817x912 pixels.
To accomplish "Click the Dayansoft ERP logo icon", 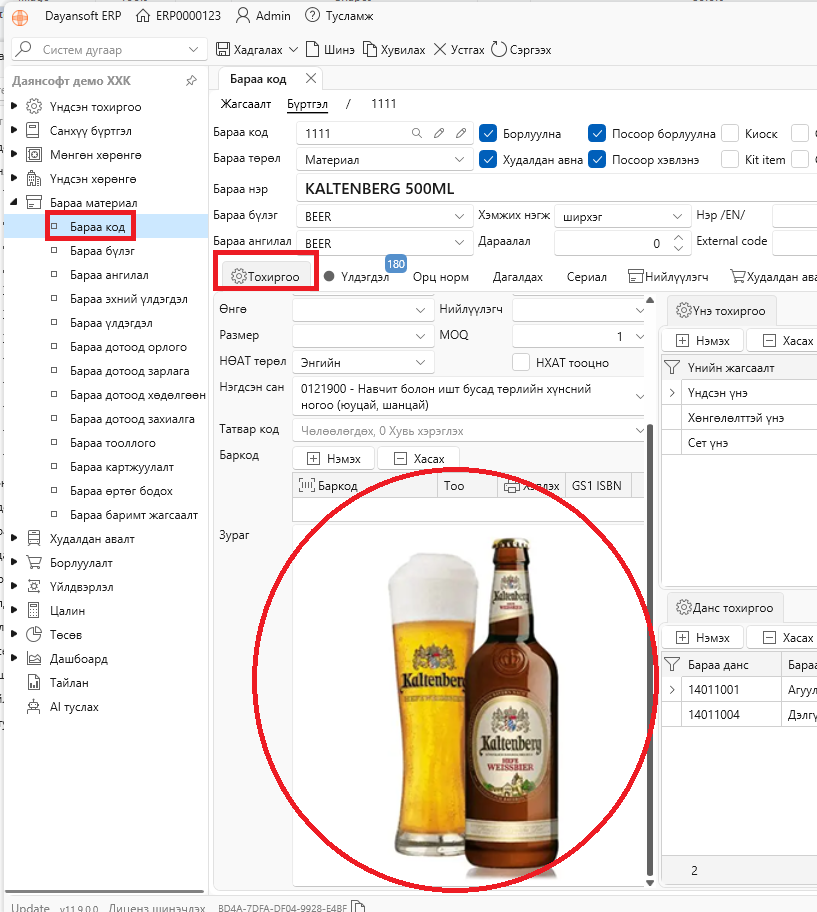I will coord(20,17).
